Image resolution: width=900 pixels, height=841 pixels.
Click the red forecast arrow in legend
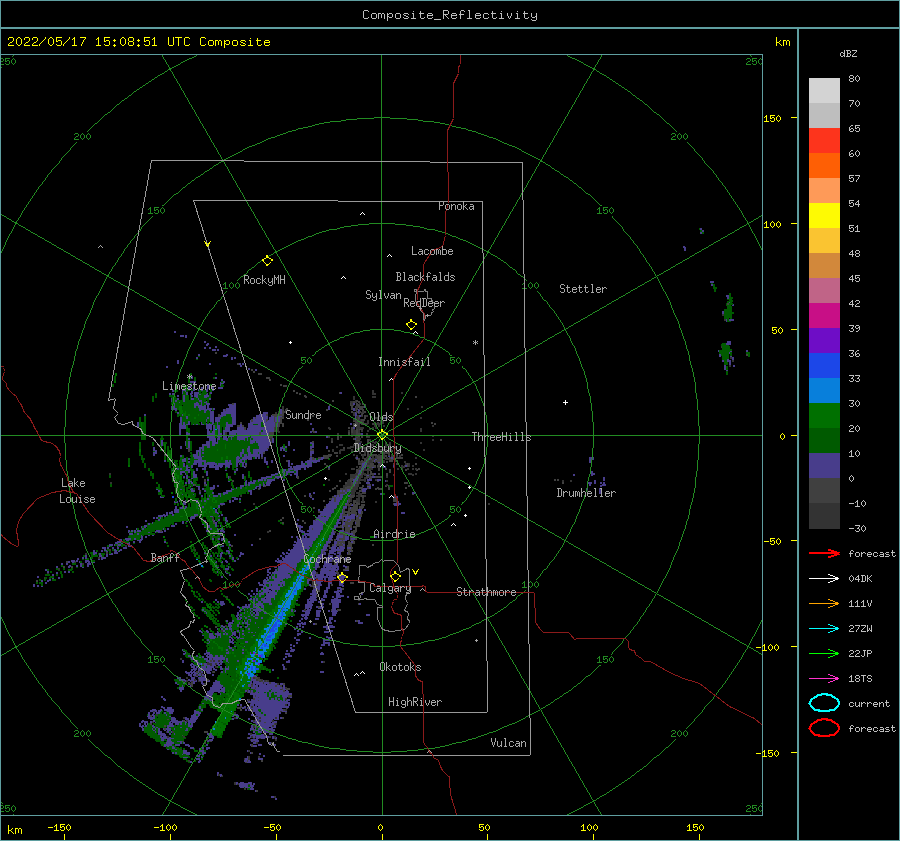[x=824, y=553]
